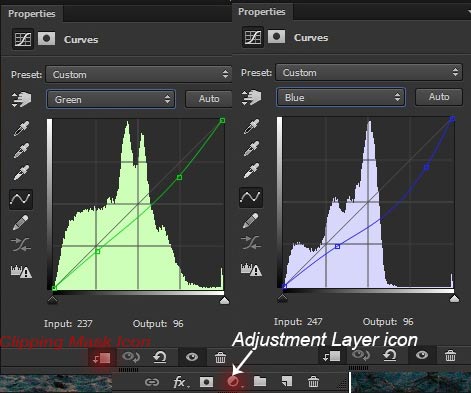This screenshot has width=471, height=393.
Task: Expand the left Preset Custom dropdown
Action: coord(139,74)
